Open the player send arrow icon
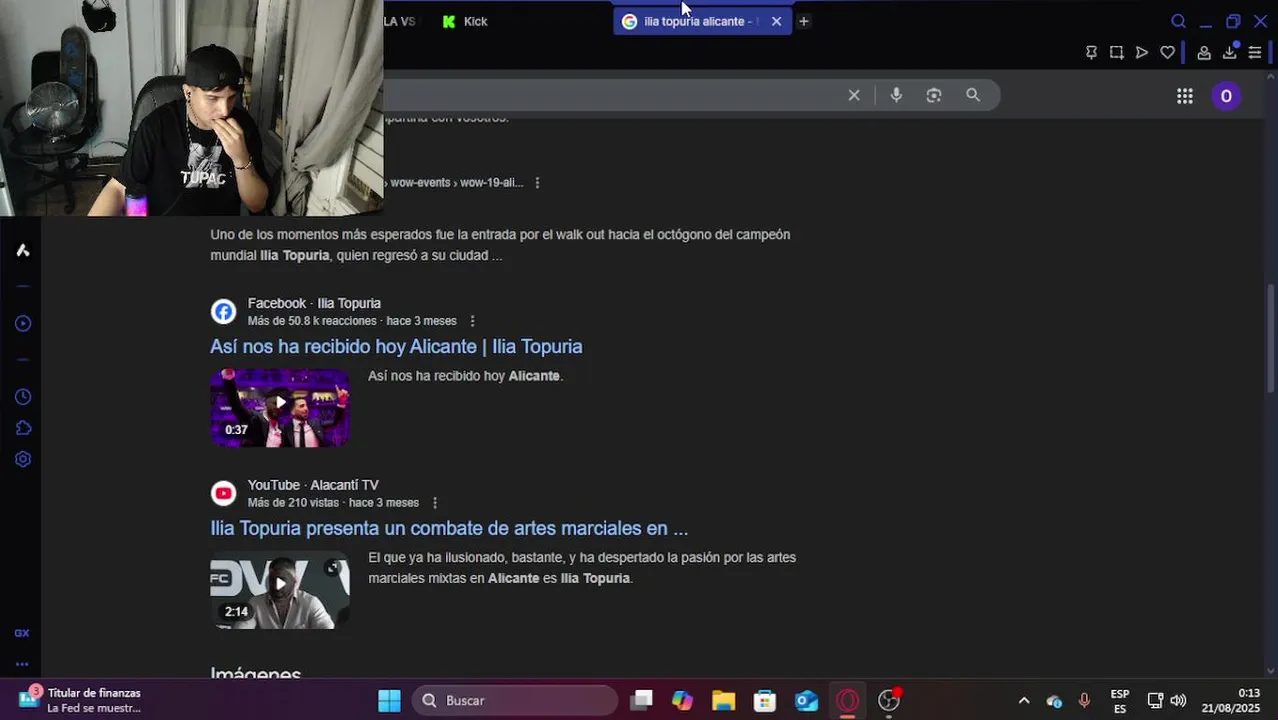Image resolution: width=1278 pixels, height=720 pixels. (x=1141, y=53)
